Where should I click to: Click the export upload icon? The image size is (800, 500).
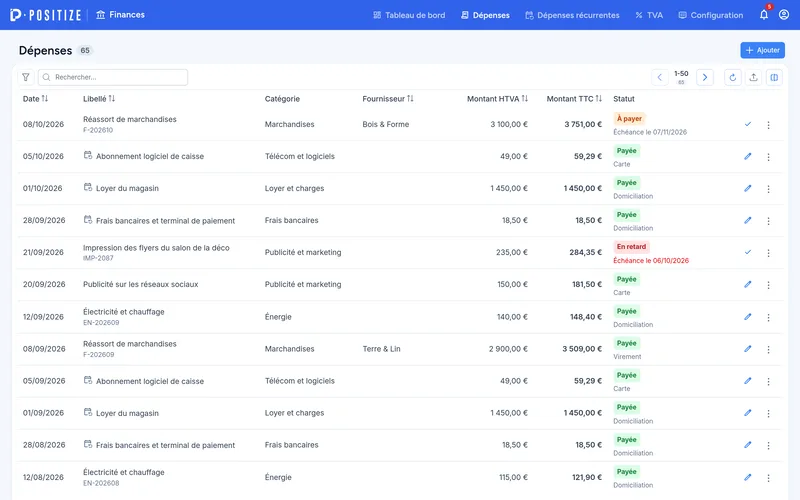coord(754,78)
